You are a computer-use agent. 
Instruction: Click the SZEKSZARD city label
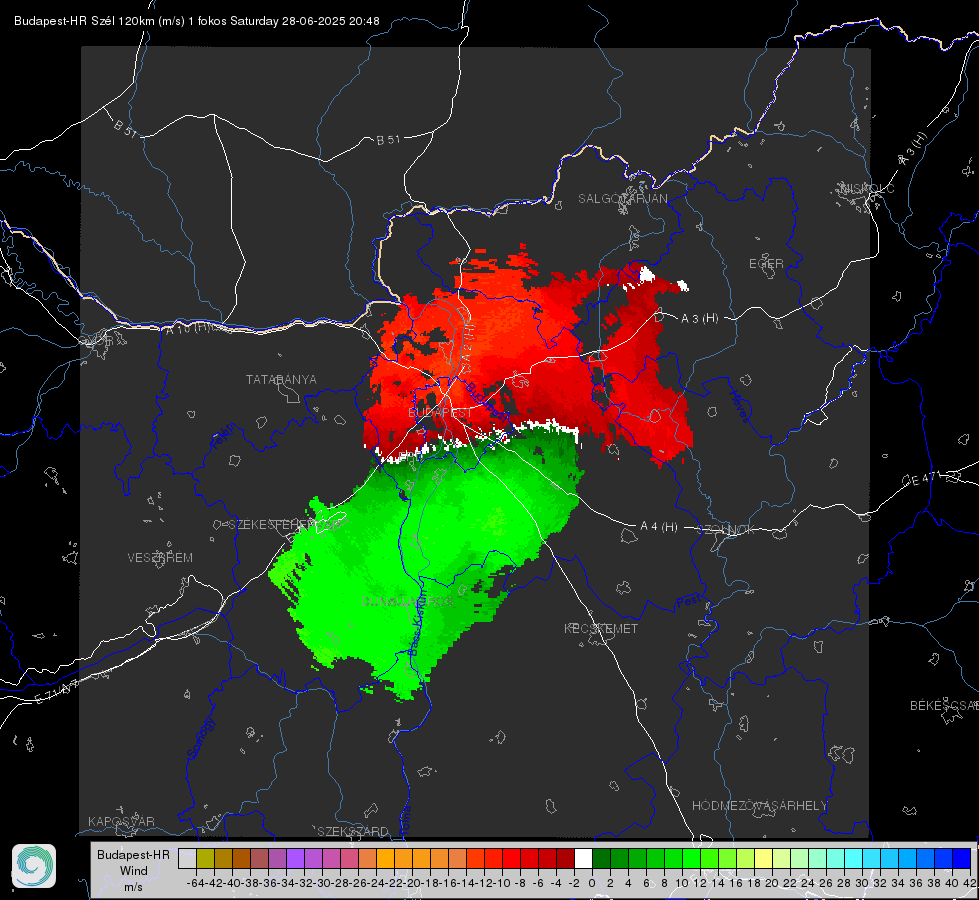coord(353,831)
